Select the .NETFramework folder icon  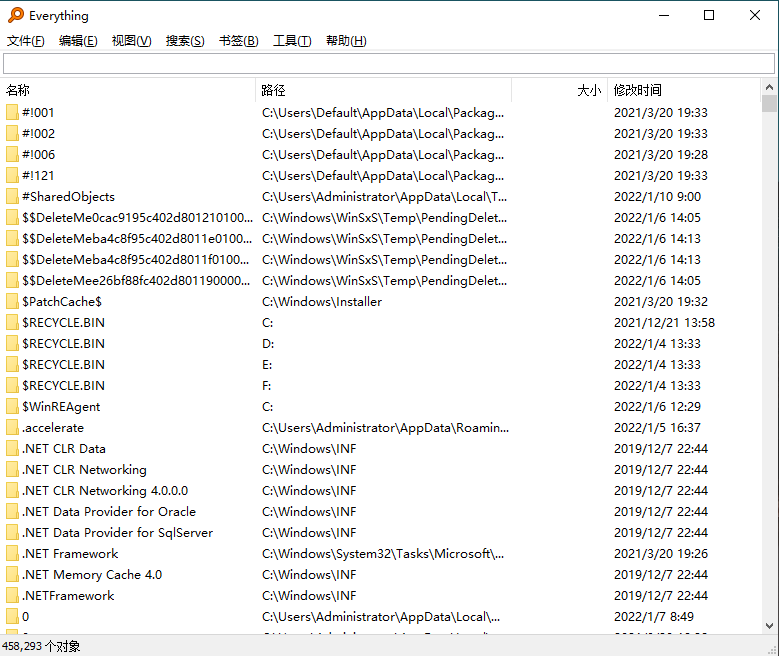pos(12,595)
